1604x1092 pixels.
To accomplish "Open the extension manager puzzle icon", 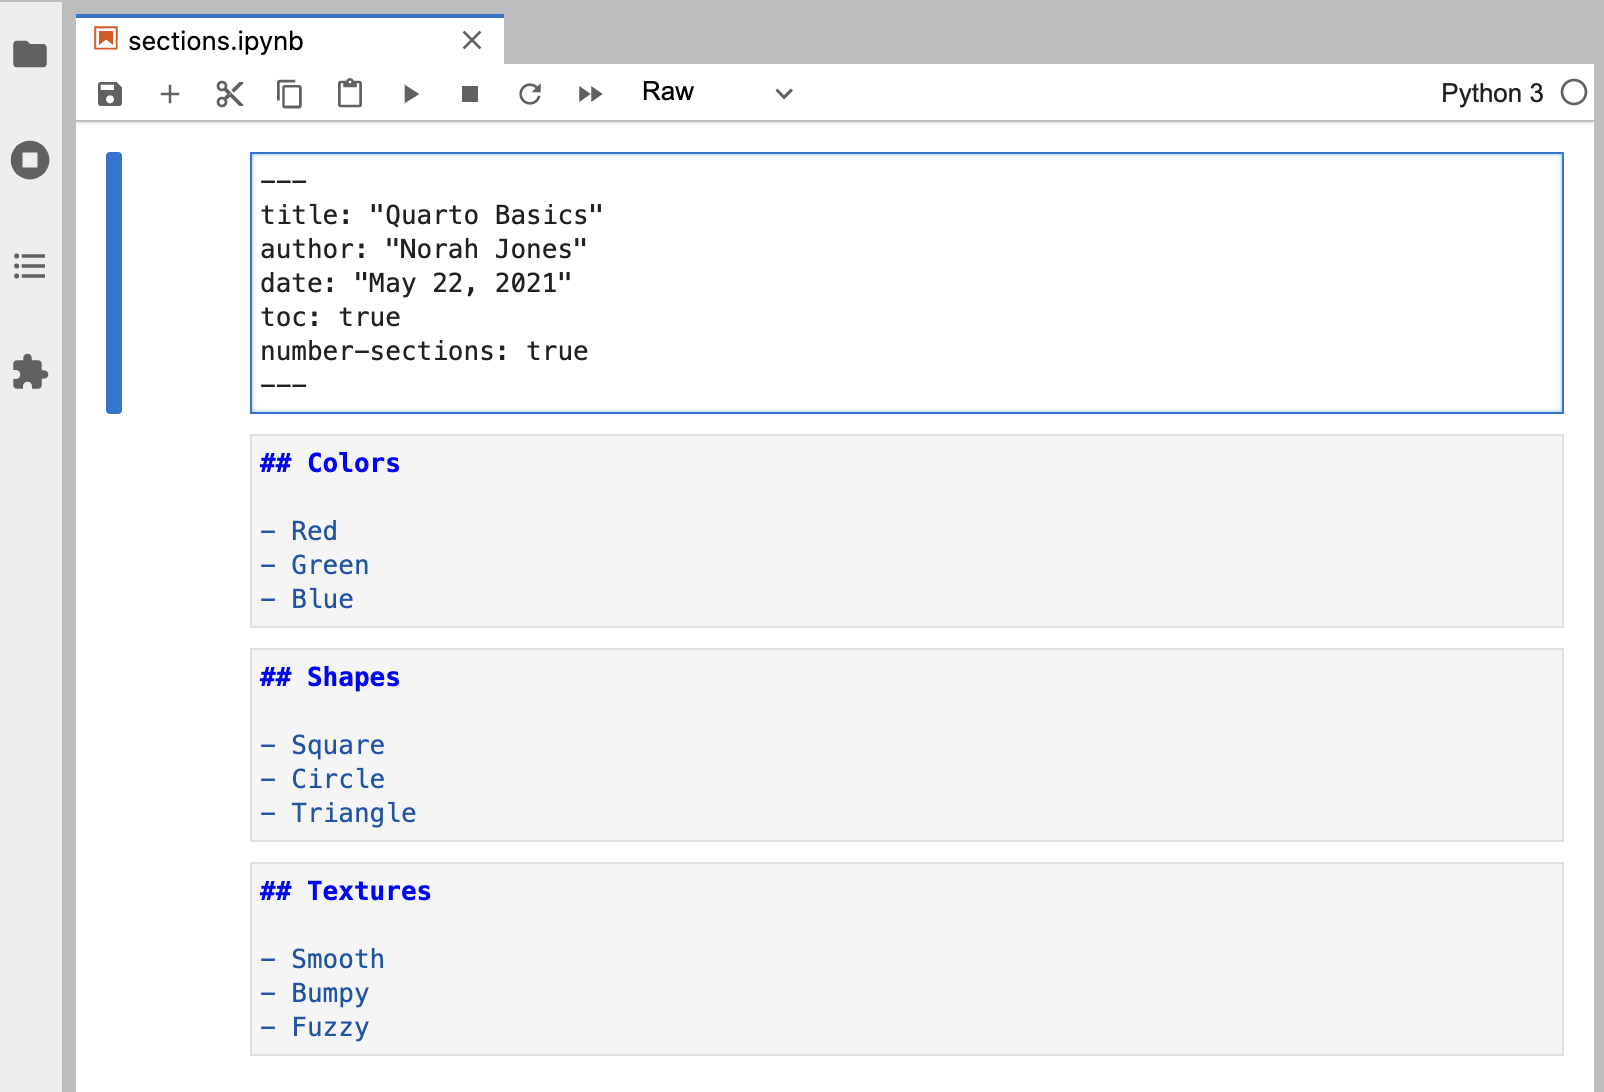I will [30, 372].
